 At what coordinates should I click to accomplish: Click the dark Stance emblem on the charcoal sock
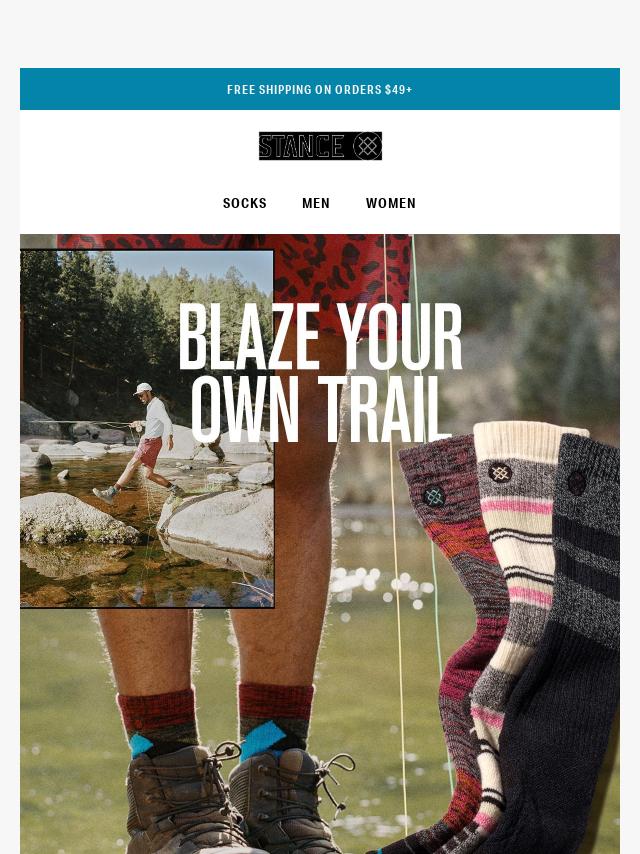click(577, 483)
